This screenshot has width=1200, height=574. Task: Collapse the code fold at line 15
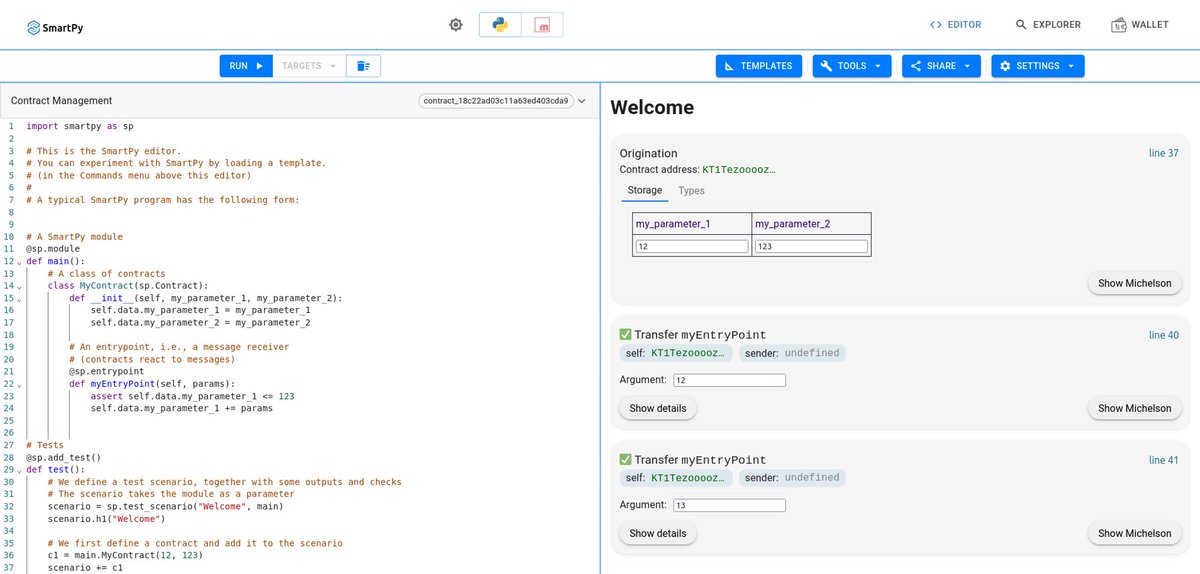19,299
